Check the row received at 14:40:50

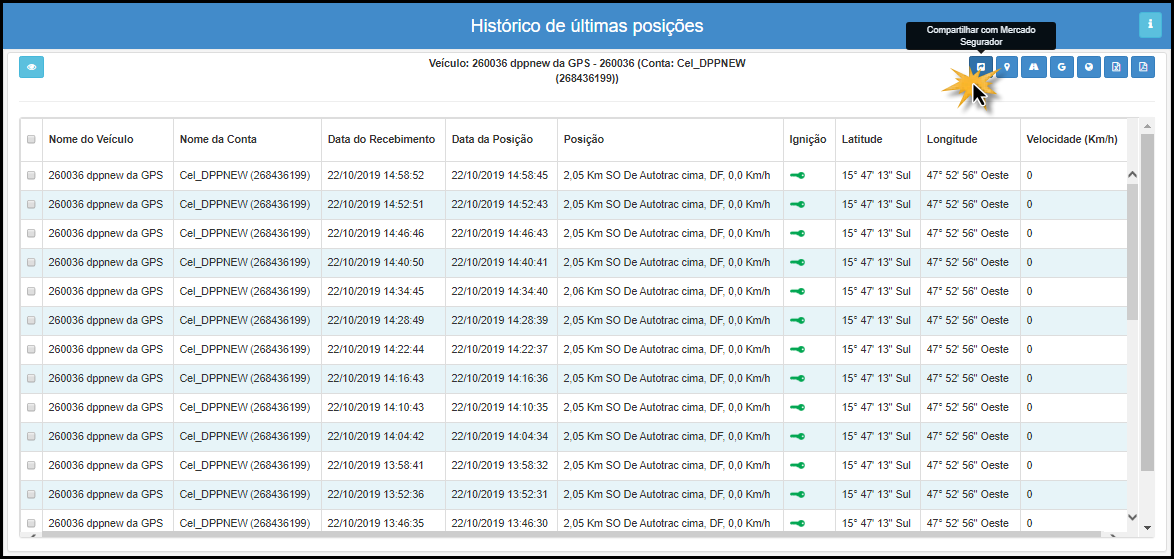tap(31, 263)
